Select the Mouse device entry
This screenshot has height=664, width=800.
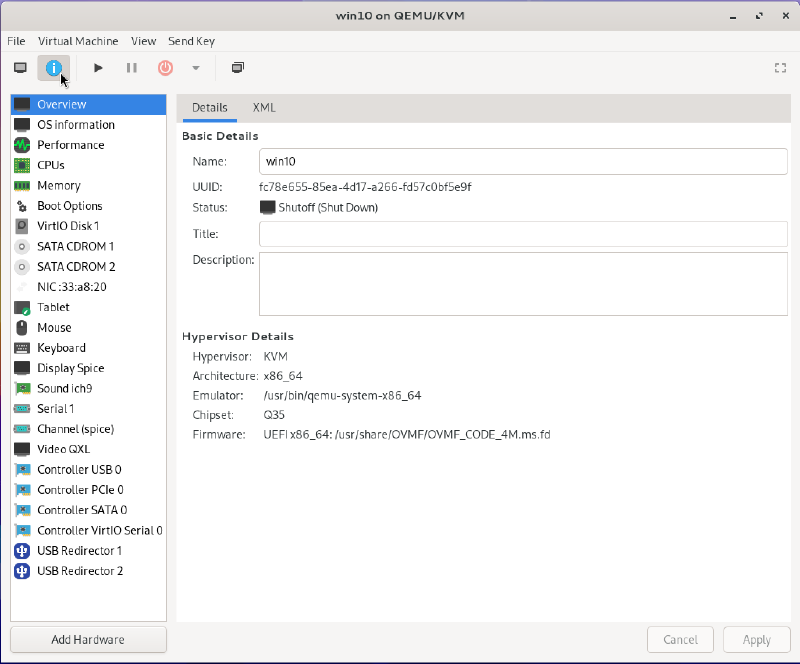(88, 328)
